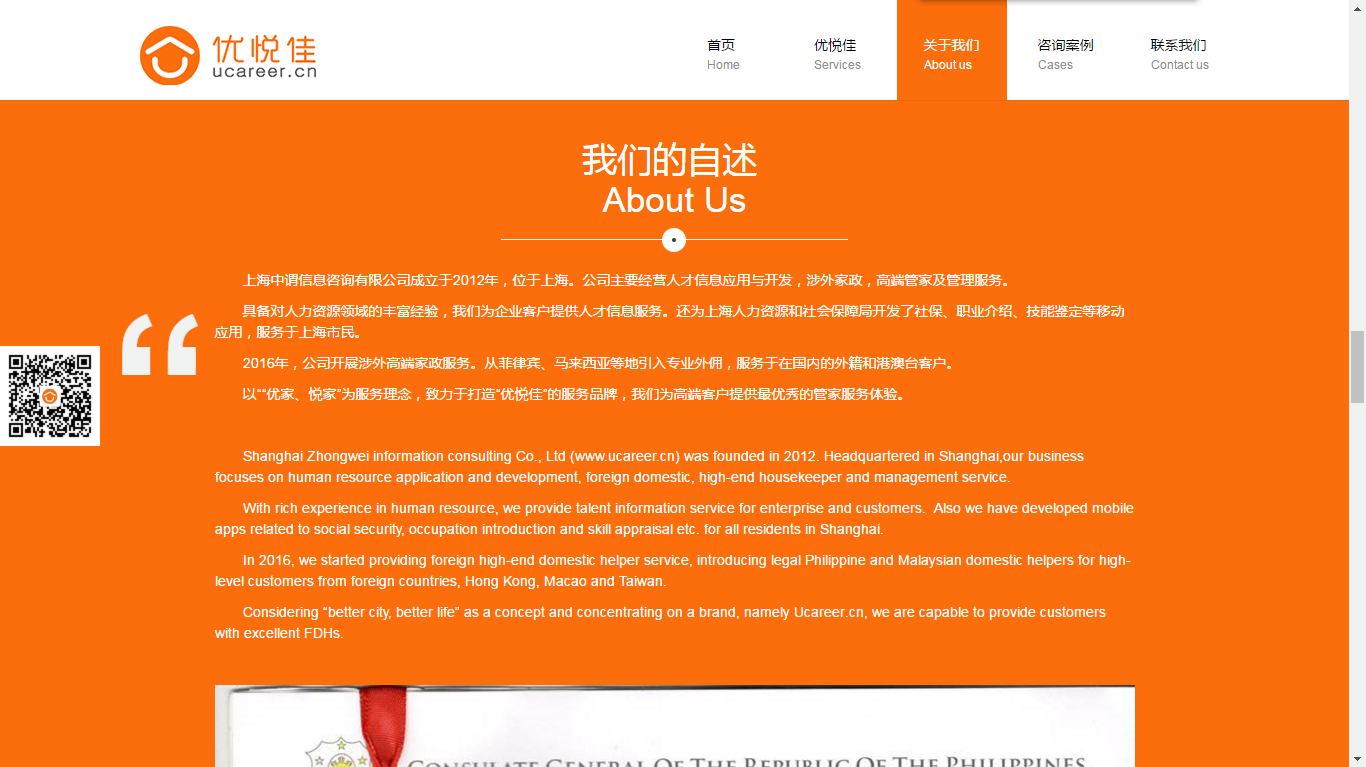This screenshot has height=767, width=1366.
Task: Select the About us tab
Action: [951, 50]
